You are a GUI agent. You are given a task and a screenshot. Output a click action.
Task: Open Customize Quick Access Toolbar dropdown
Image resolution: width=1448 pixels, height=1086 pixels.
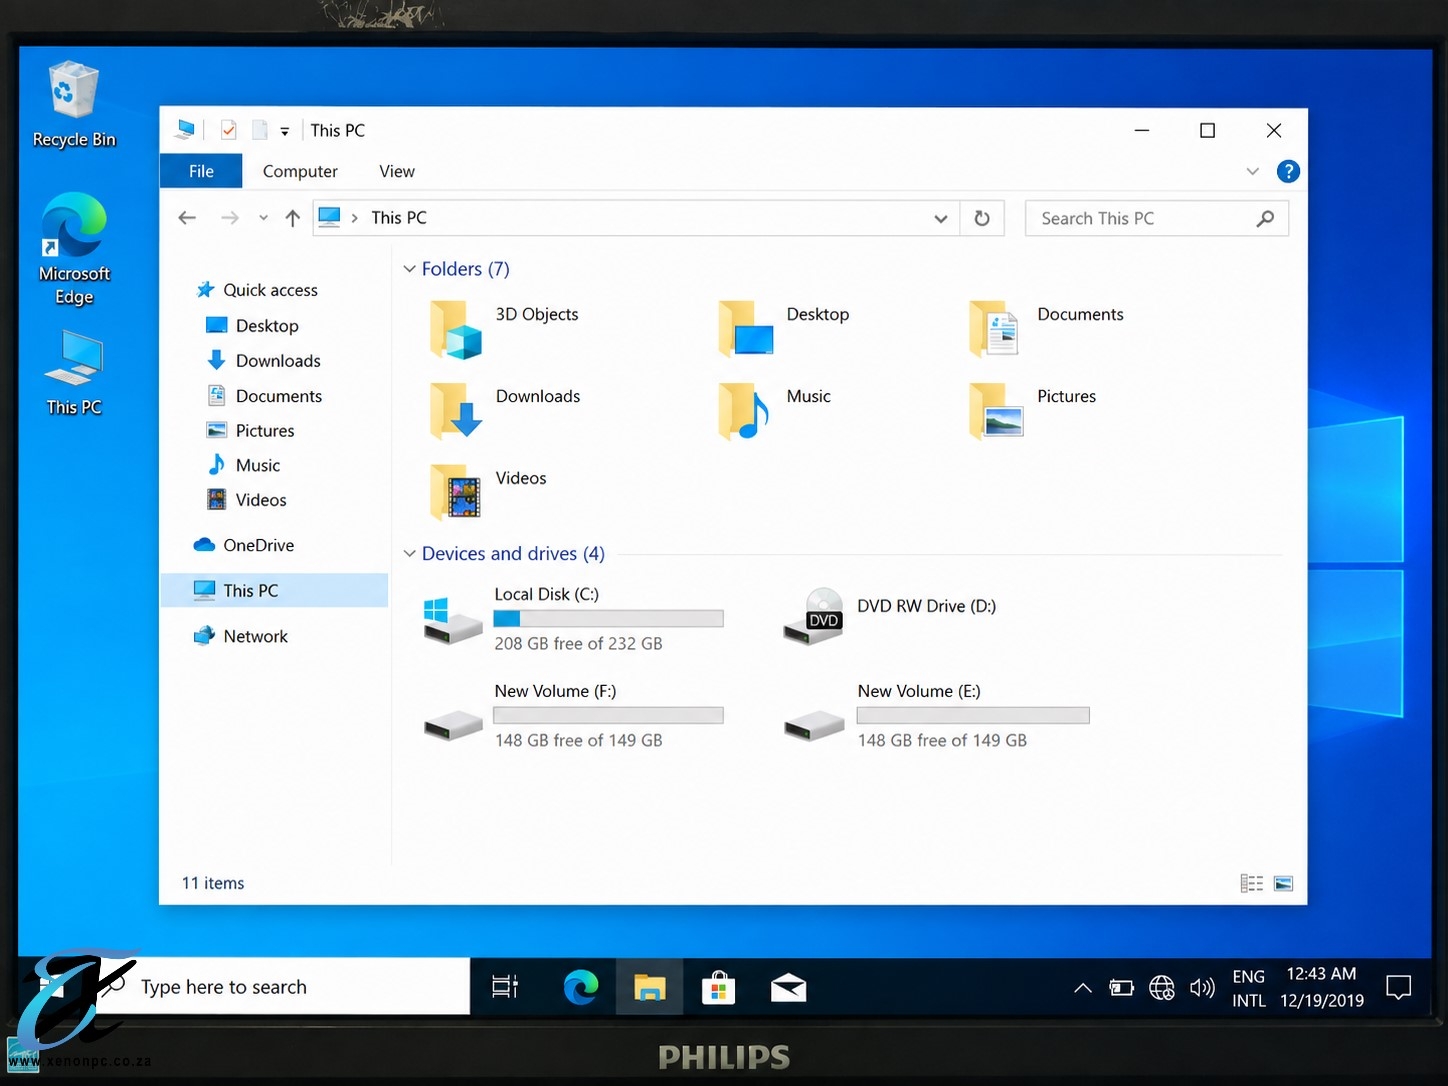pos(285,131)
